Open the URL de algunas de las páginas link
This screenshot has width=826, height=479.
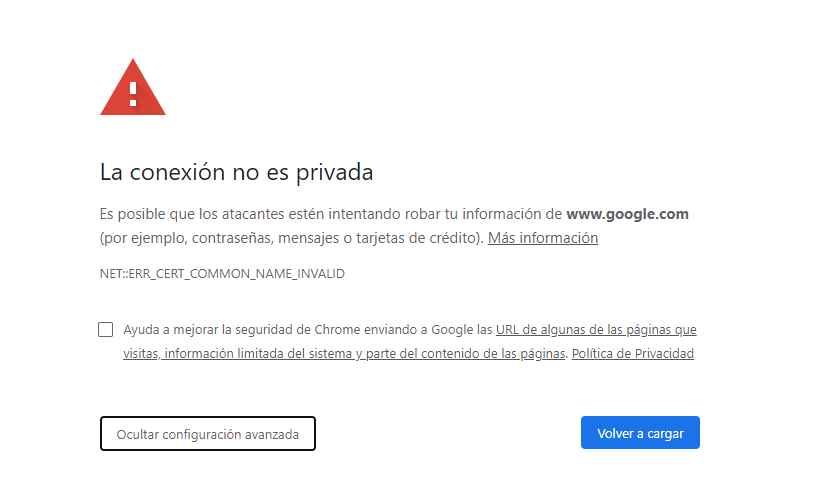point(596,330)
